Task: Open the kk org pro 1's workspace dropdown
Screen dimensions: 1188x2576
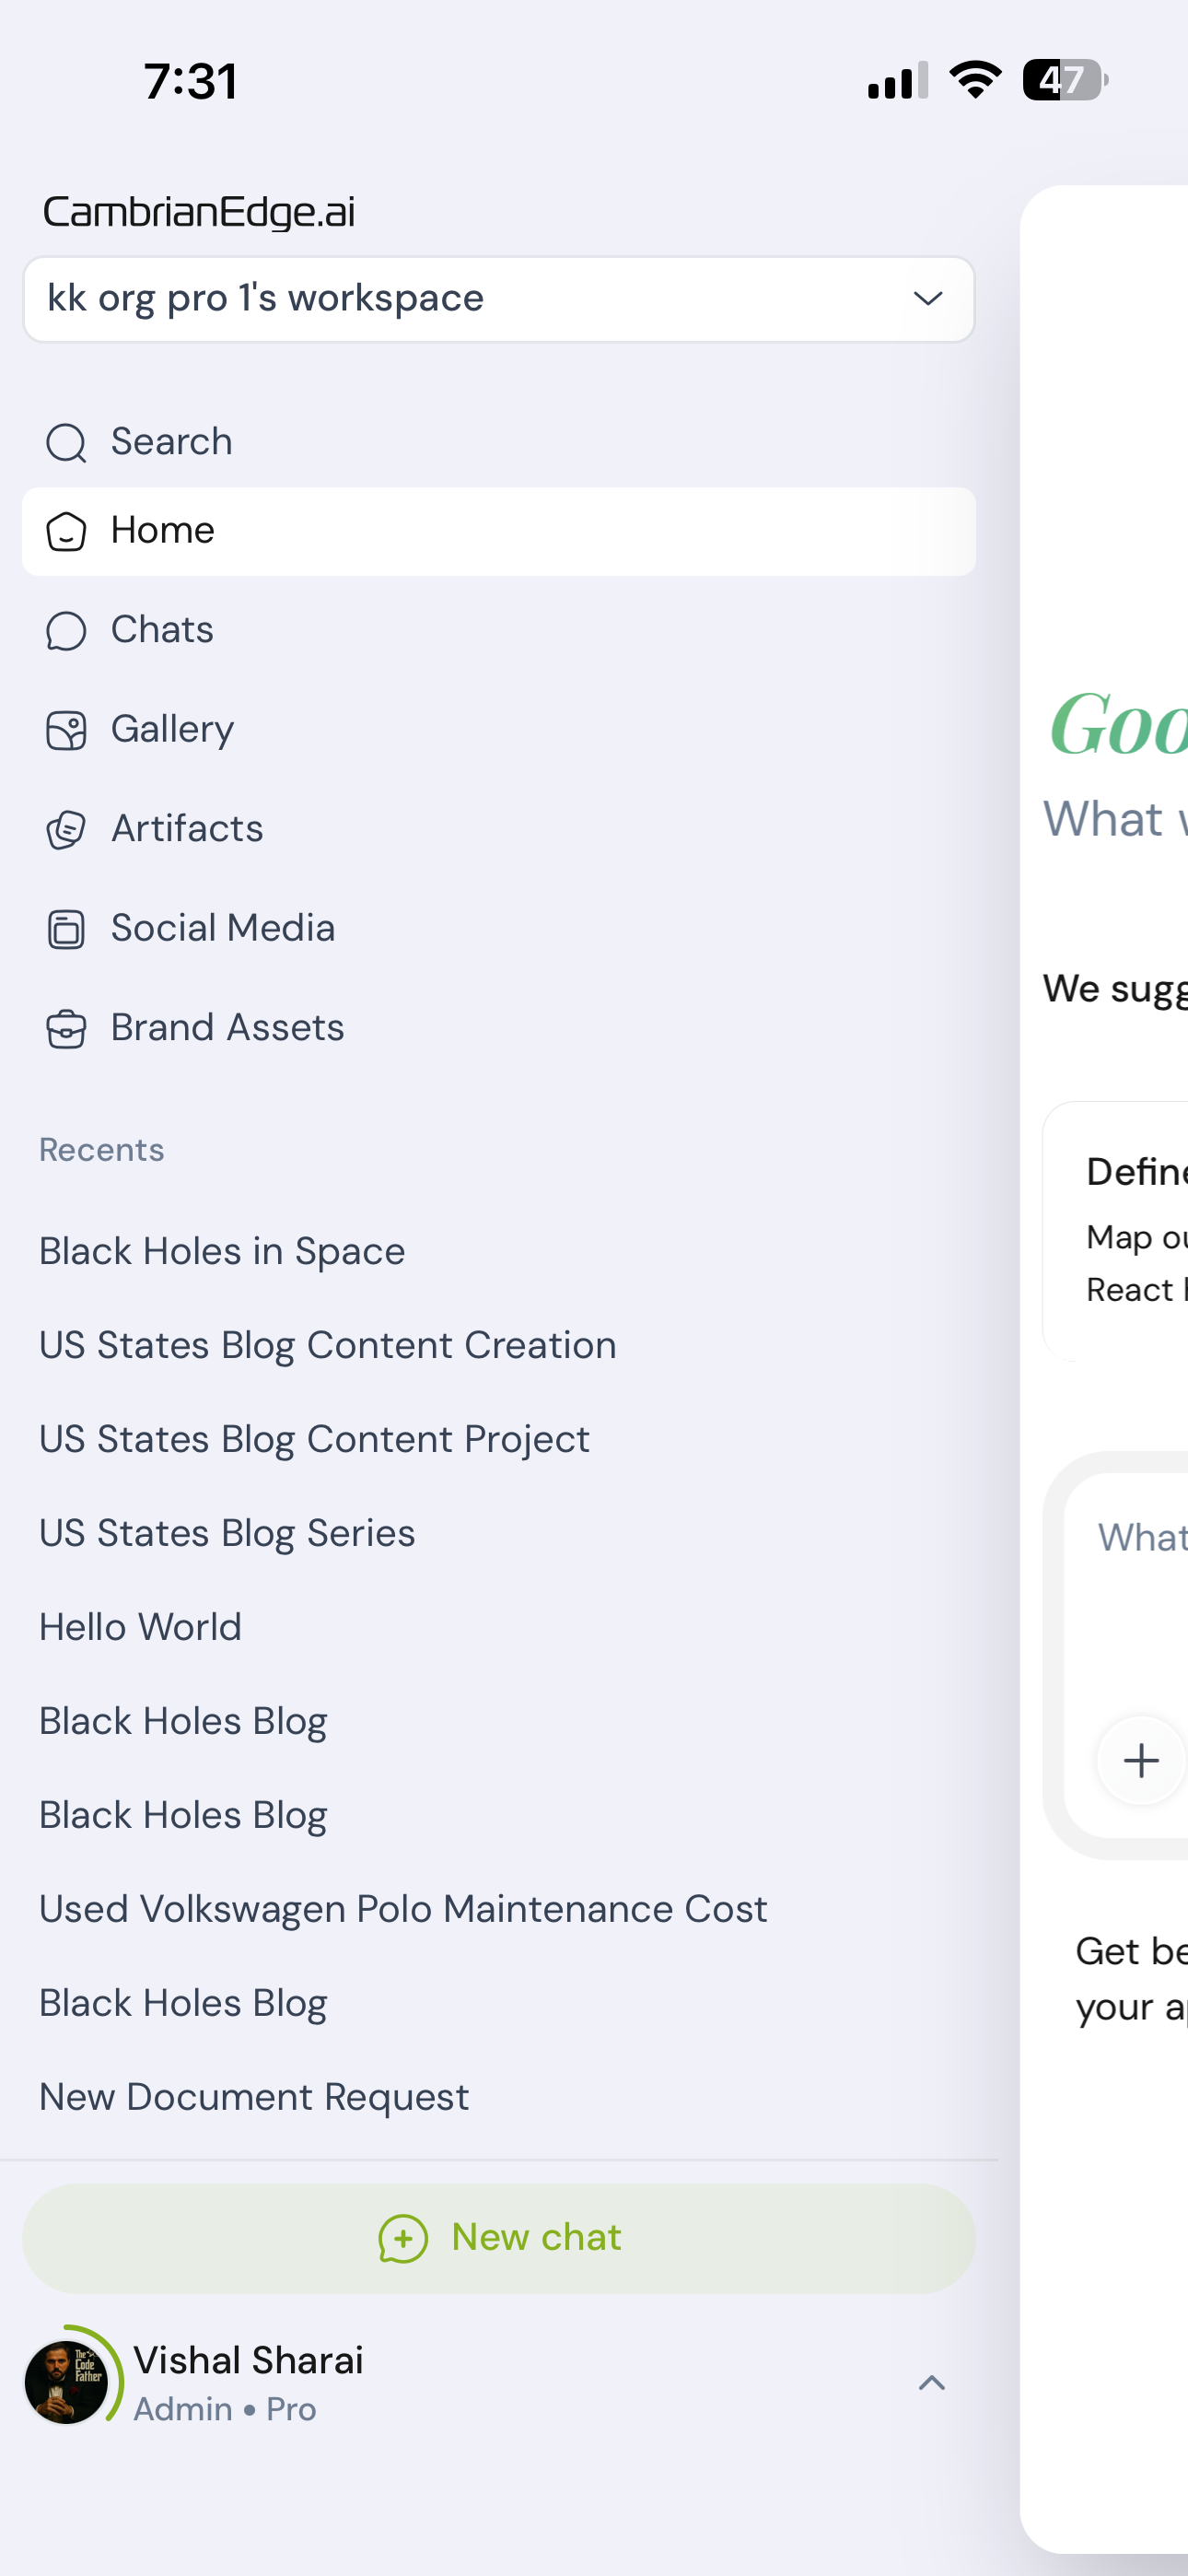Action: (x=498, y=299)
